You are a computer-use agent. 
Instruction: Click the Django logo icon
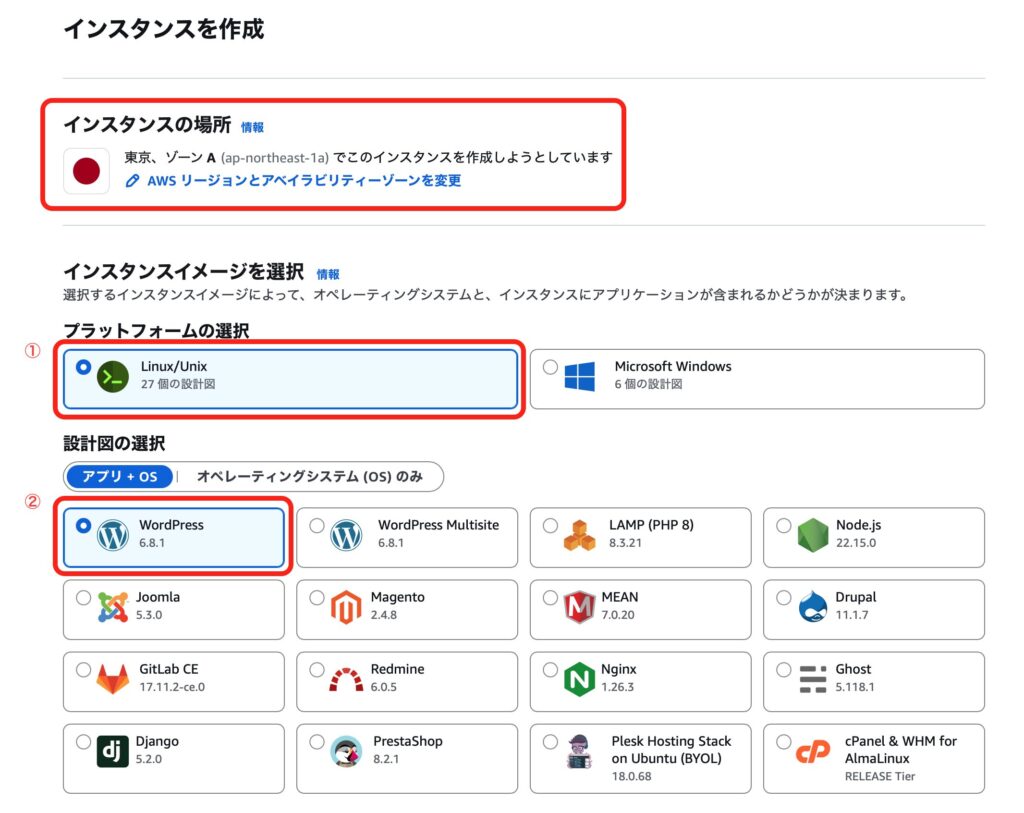[113, 751]
